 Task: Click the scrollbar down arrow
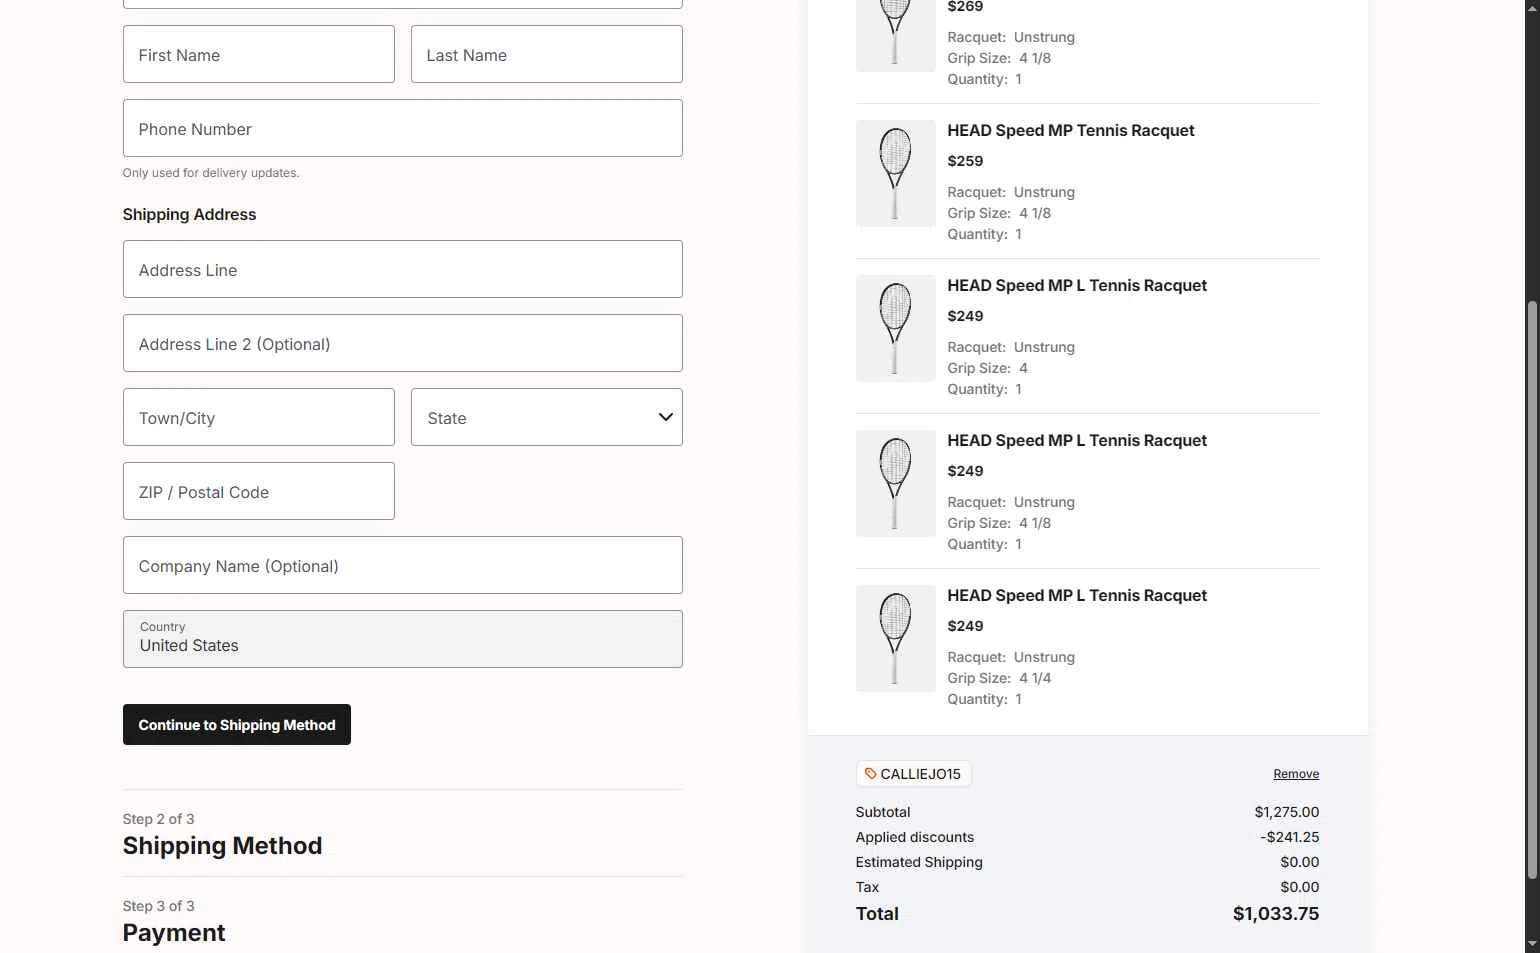point(1531,944)
